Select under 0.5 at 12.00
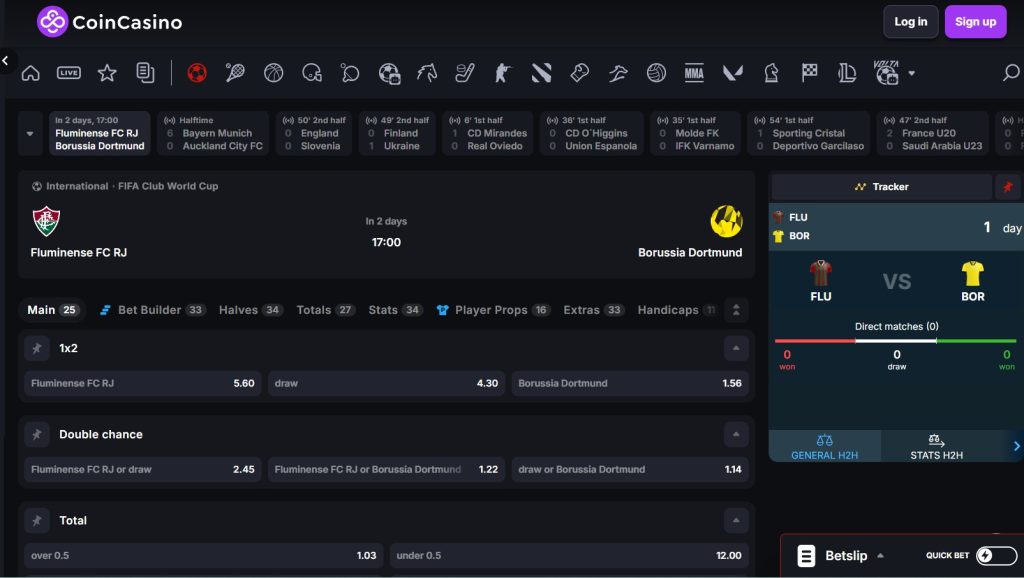1024x578 pixels. coord(569,556)
